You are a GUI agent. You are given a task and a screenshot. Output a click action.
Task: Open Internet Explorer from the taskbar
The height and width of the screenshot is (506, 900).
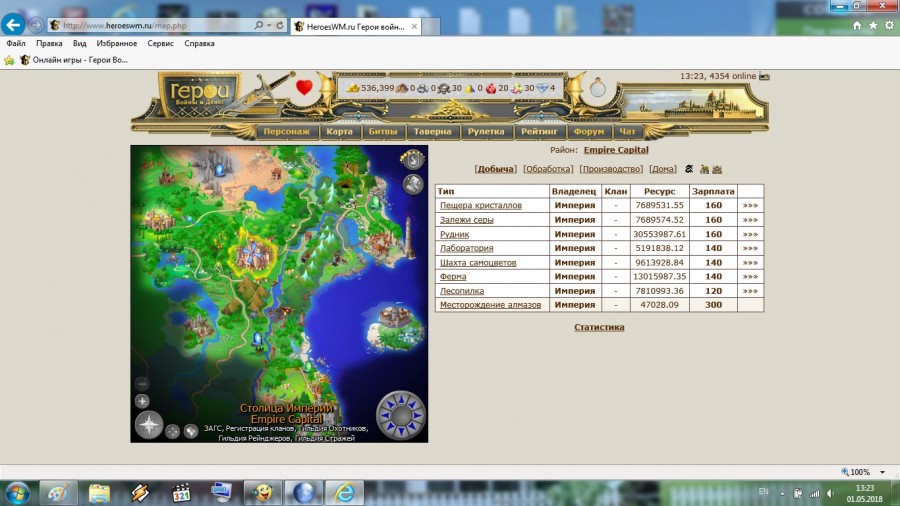click(344, 493)
